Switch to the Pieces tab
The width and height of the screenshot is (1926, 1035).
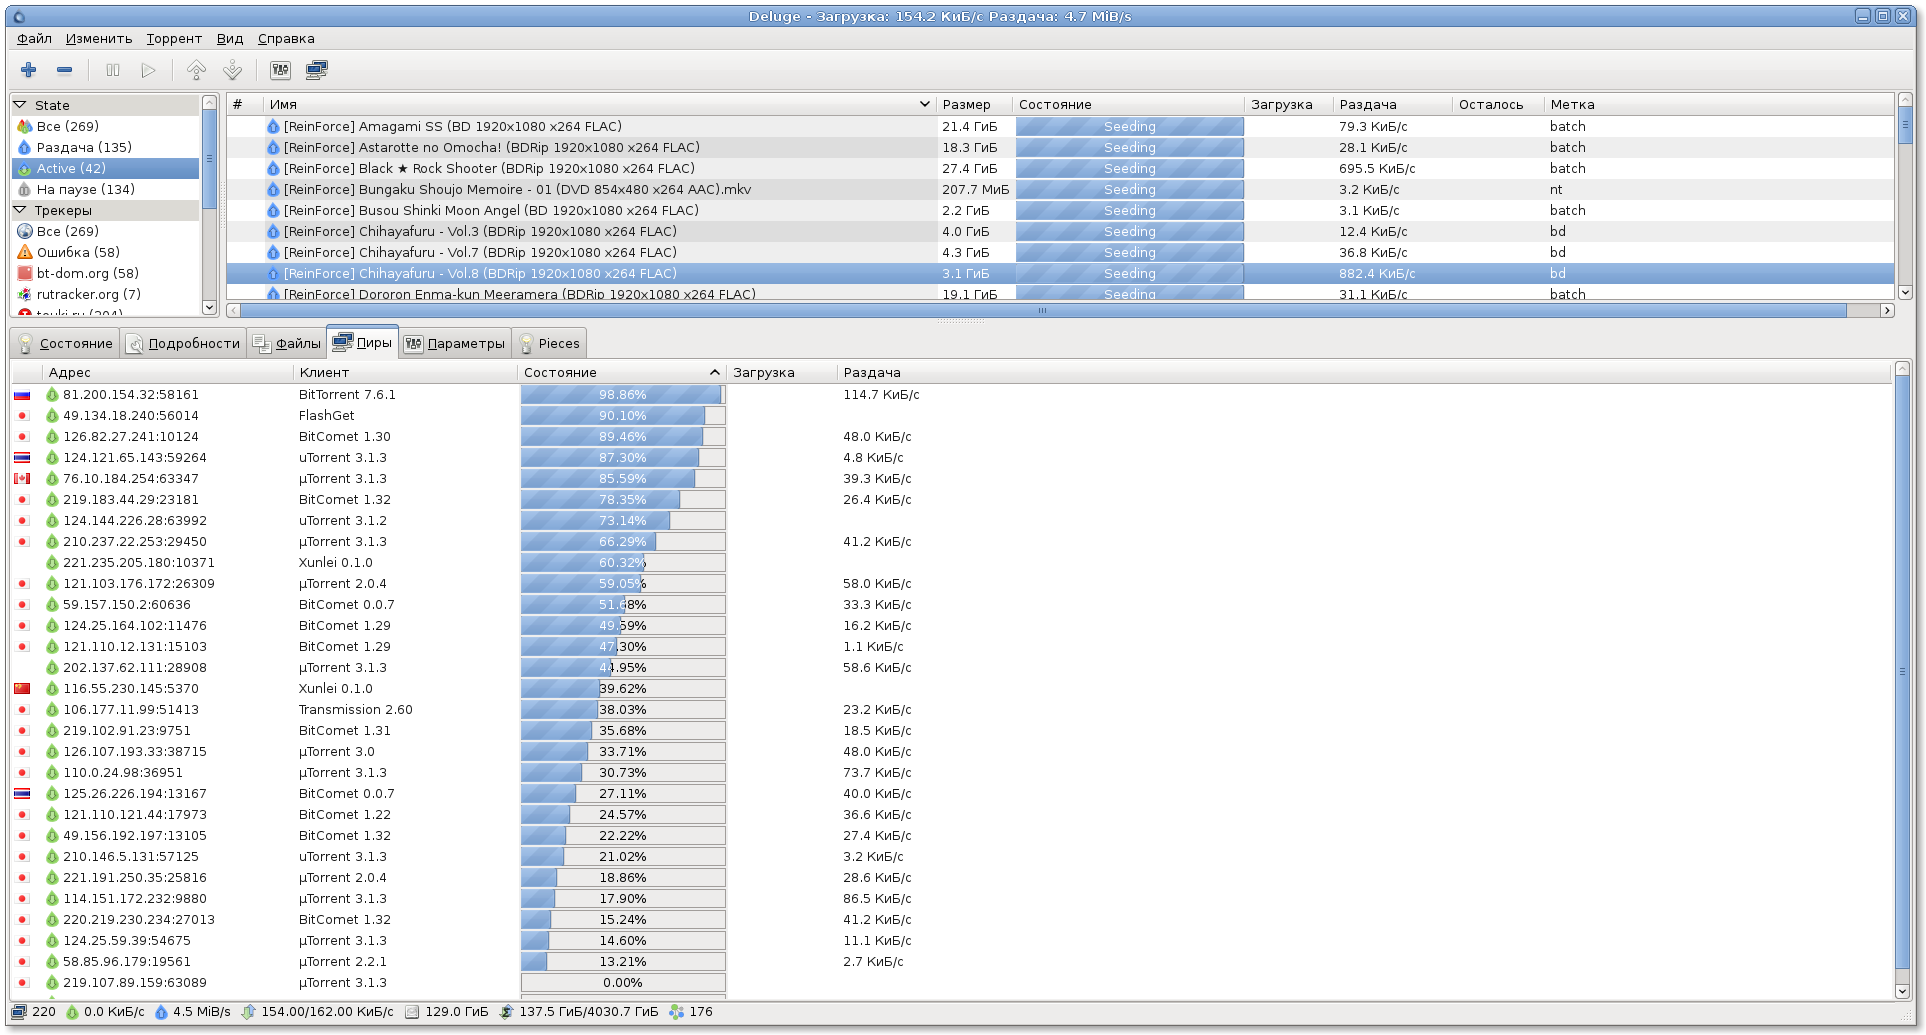[549, 343]
